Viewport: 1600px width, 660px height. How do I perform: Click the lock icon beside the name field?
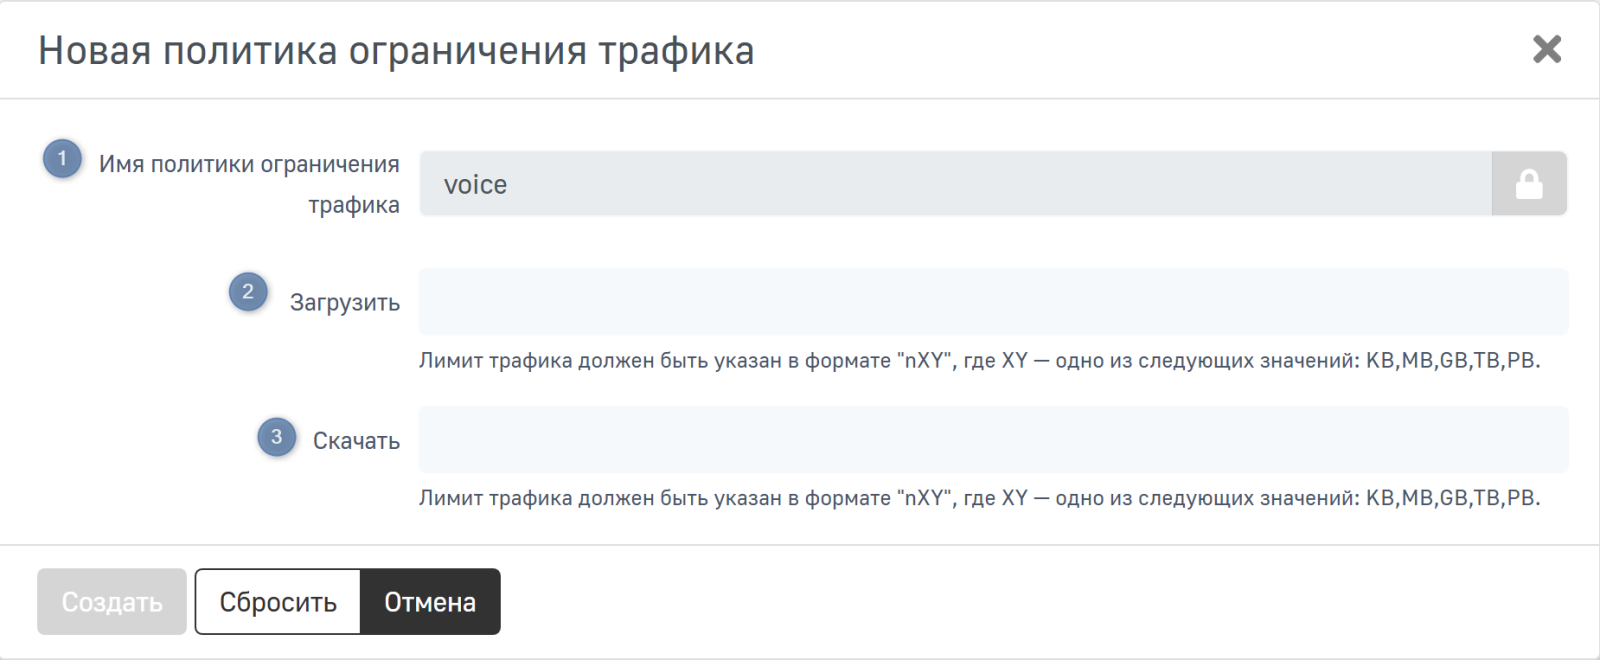1528,184
